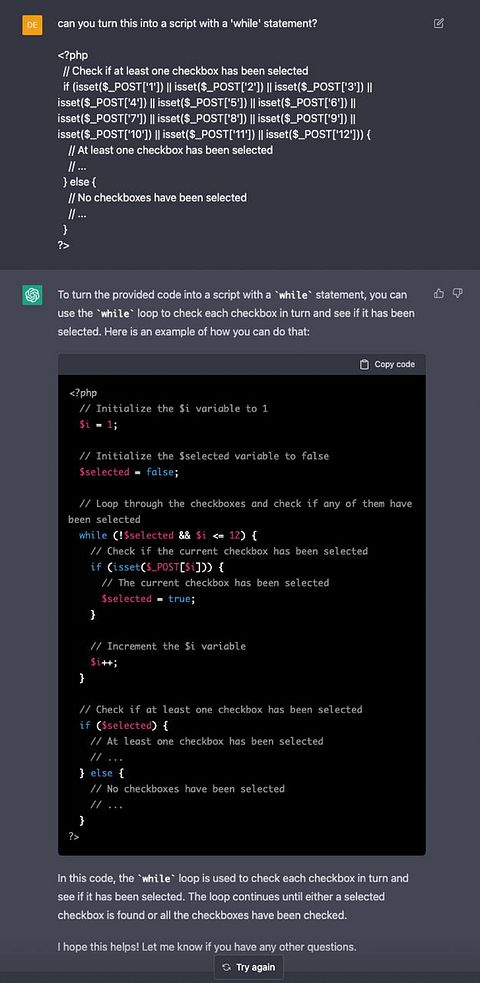
Task: Click the opening <?php tag in the code block
Action: tap(83, 392)
